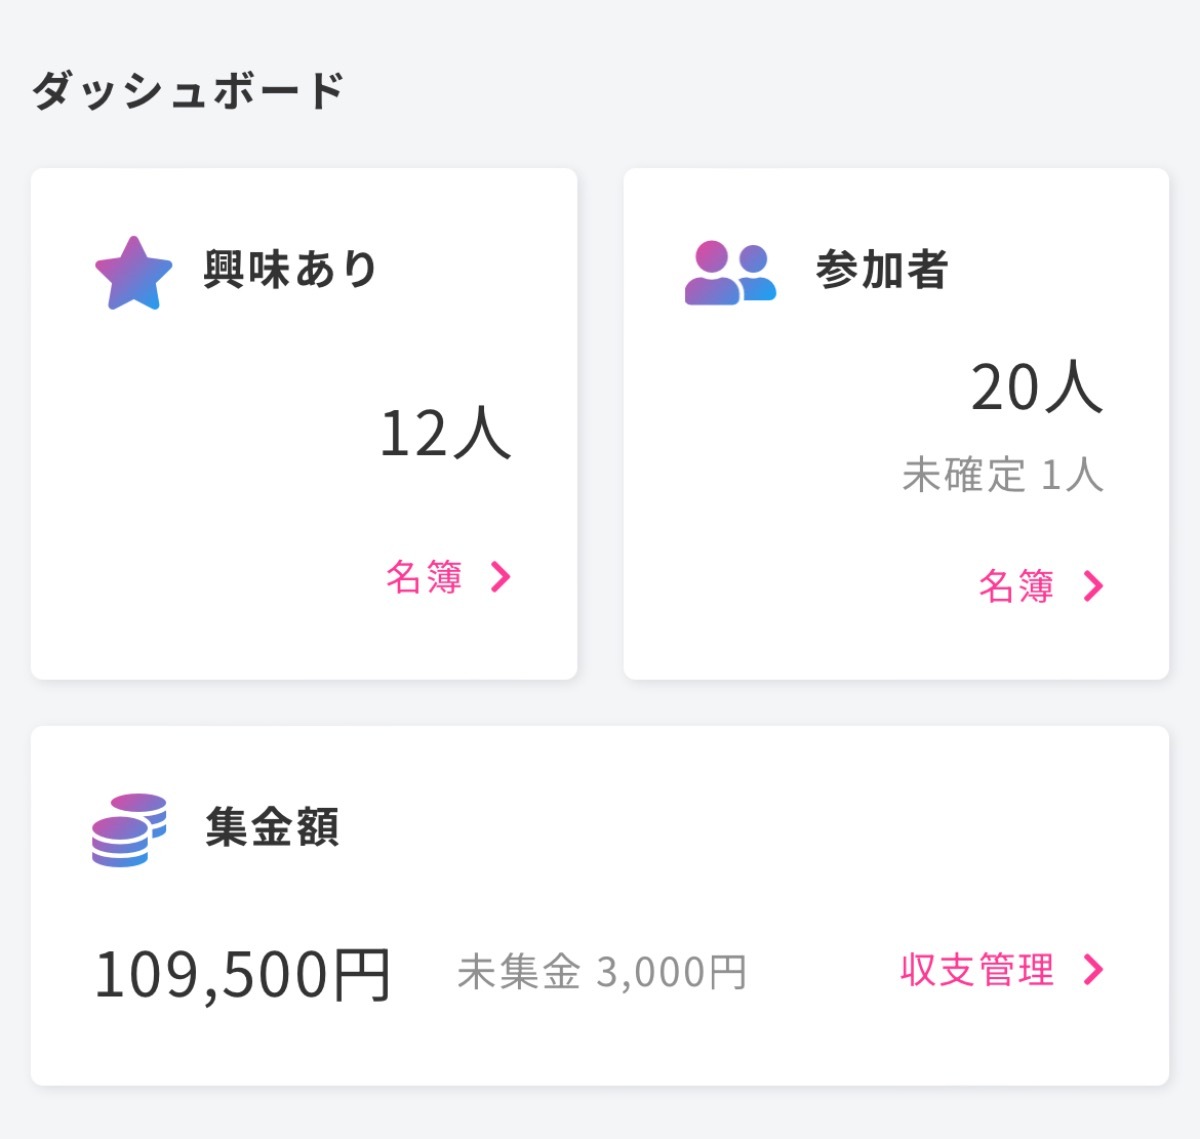Click the 109,500円 collected amount

click(243, 975)
